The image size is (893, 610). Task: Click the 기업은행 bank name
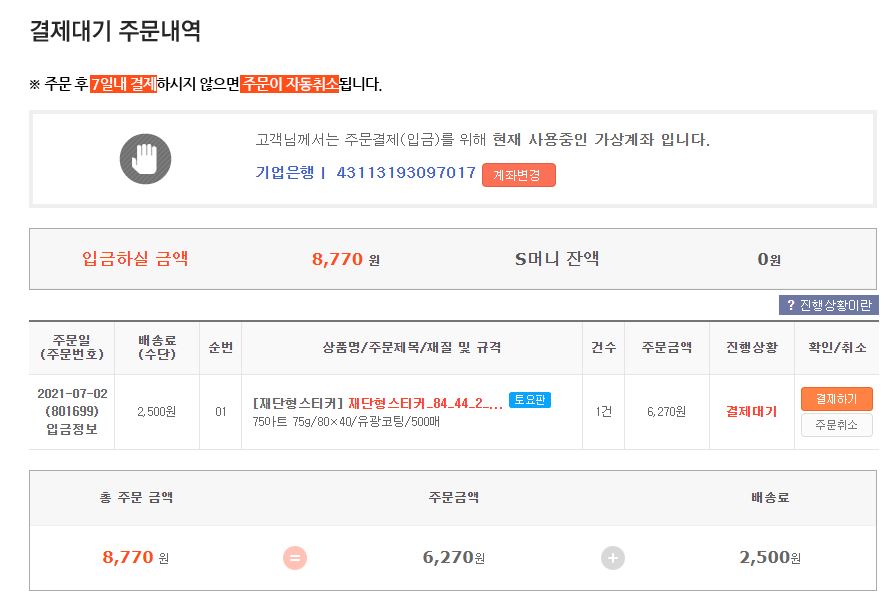[x=284, y=173]
